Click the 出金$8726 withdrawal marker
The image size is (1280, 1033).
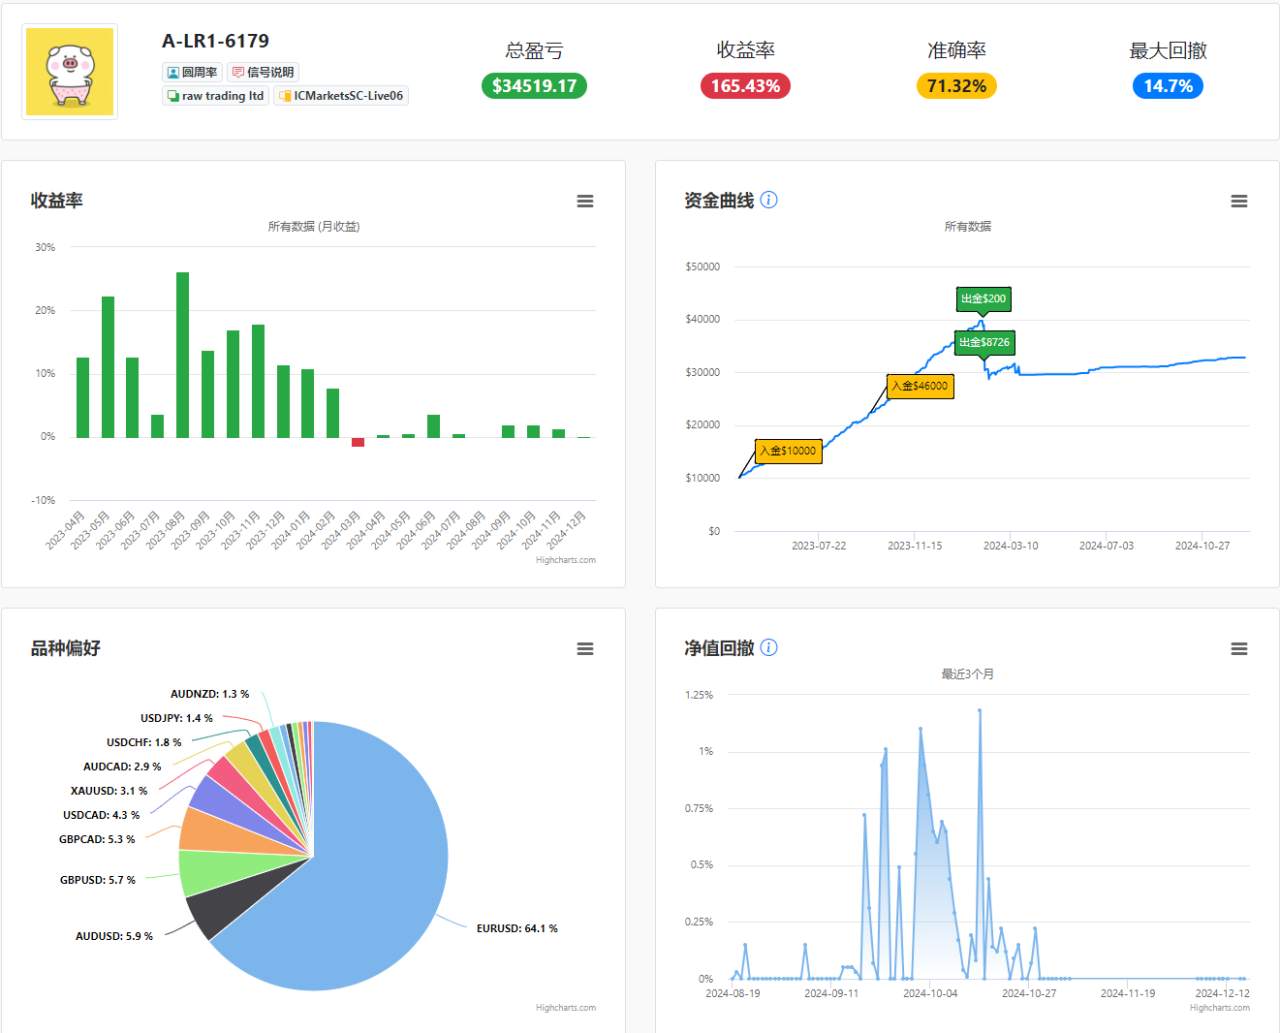point(984,342)
